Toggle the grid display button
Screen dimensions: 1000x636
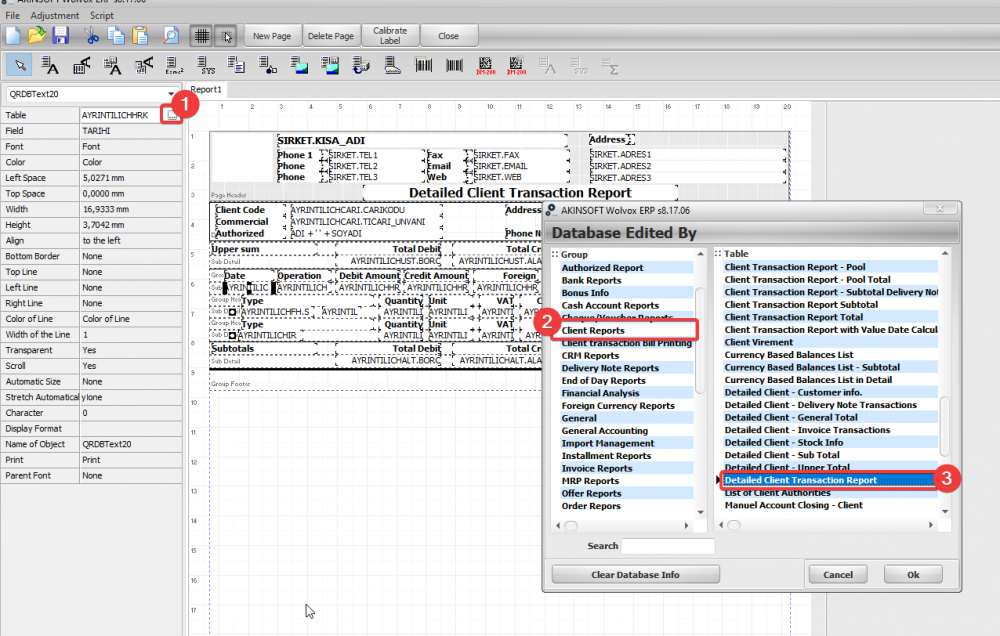(202, 36)
